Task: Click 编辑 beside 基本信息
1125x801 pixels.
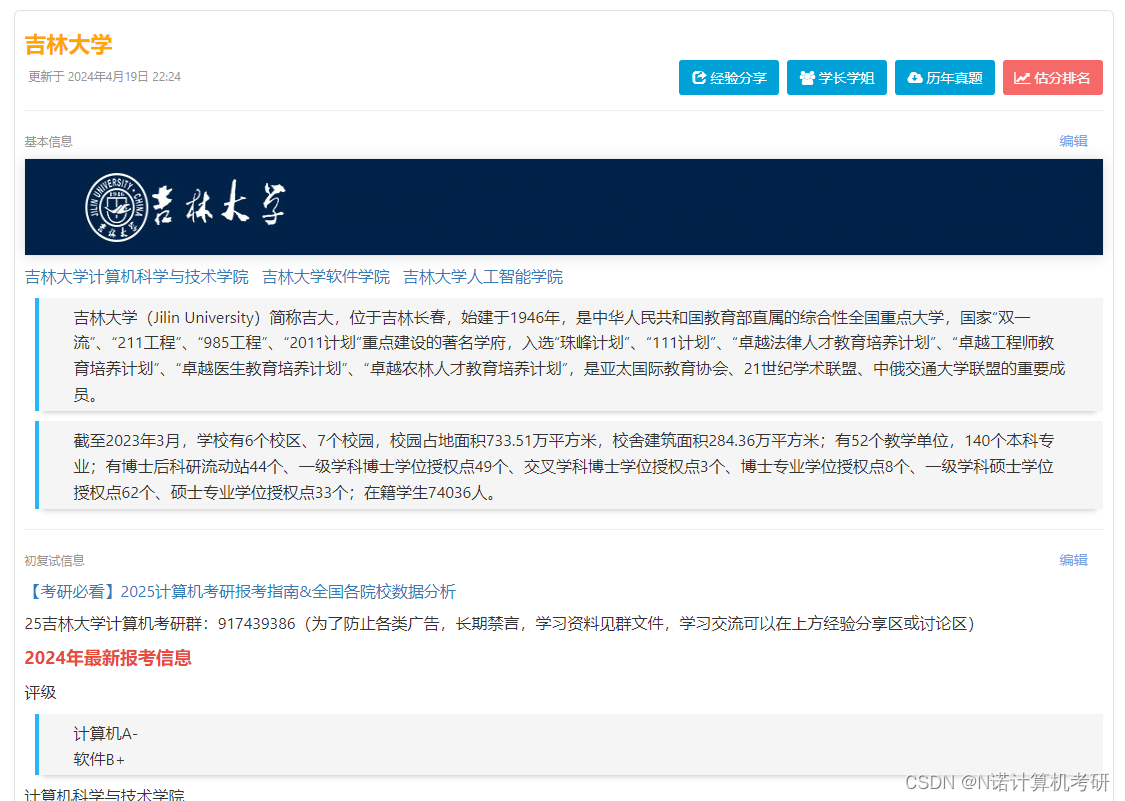Action: tap(1073, 141)
